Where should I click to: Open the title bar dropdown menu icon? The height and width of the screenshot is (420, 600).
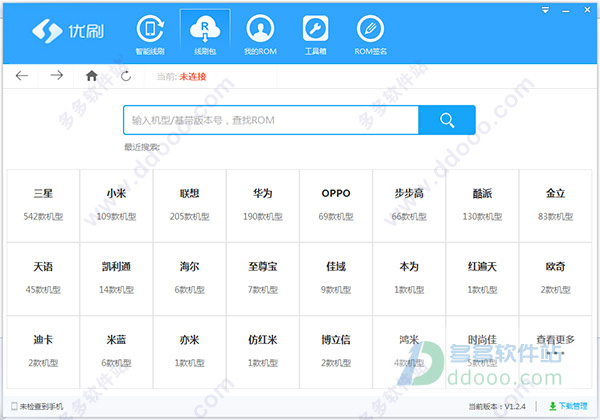tap(545, 10)
